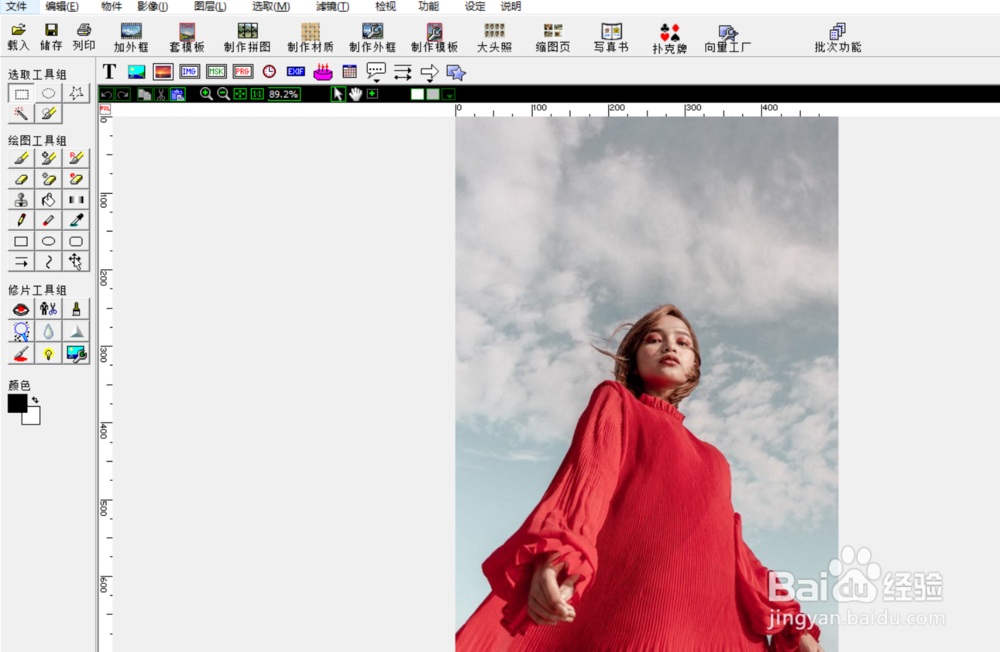The height and width of the screenshot is (652, 1000).
Task: Set zoom to 1:1 actual size
Action: tap(257, 94)
